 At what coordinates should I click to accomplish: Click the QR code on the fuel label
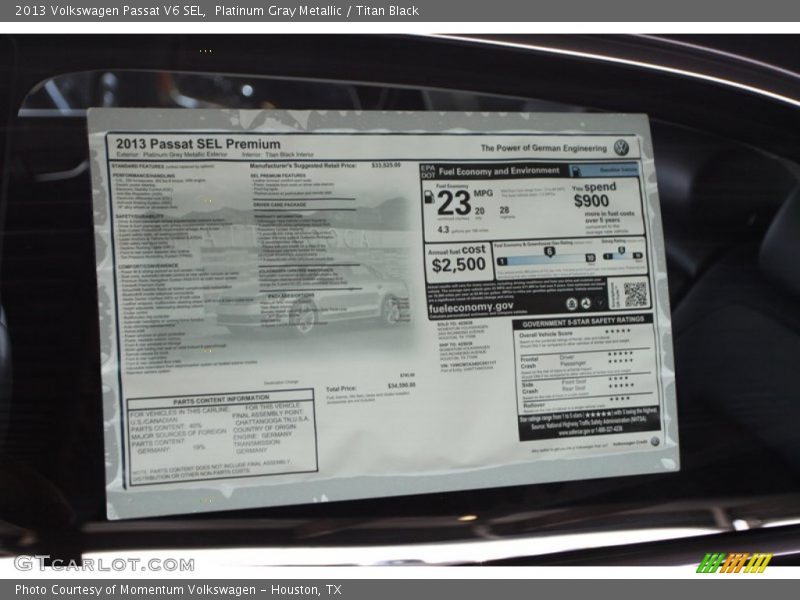tap(635, 294)
